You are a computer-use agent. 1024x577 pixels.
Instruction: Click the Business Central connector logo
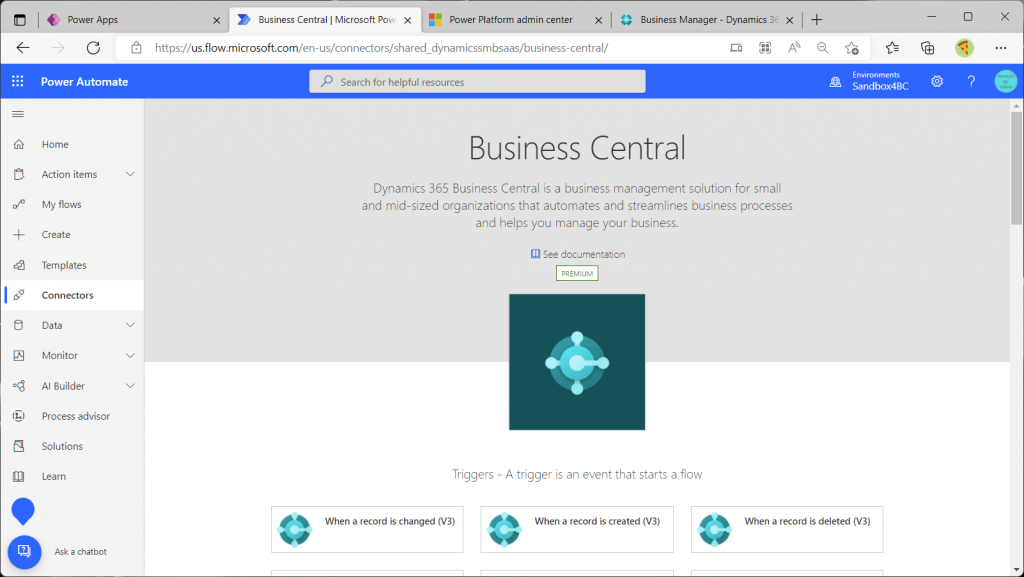click(x=577, y=362)
